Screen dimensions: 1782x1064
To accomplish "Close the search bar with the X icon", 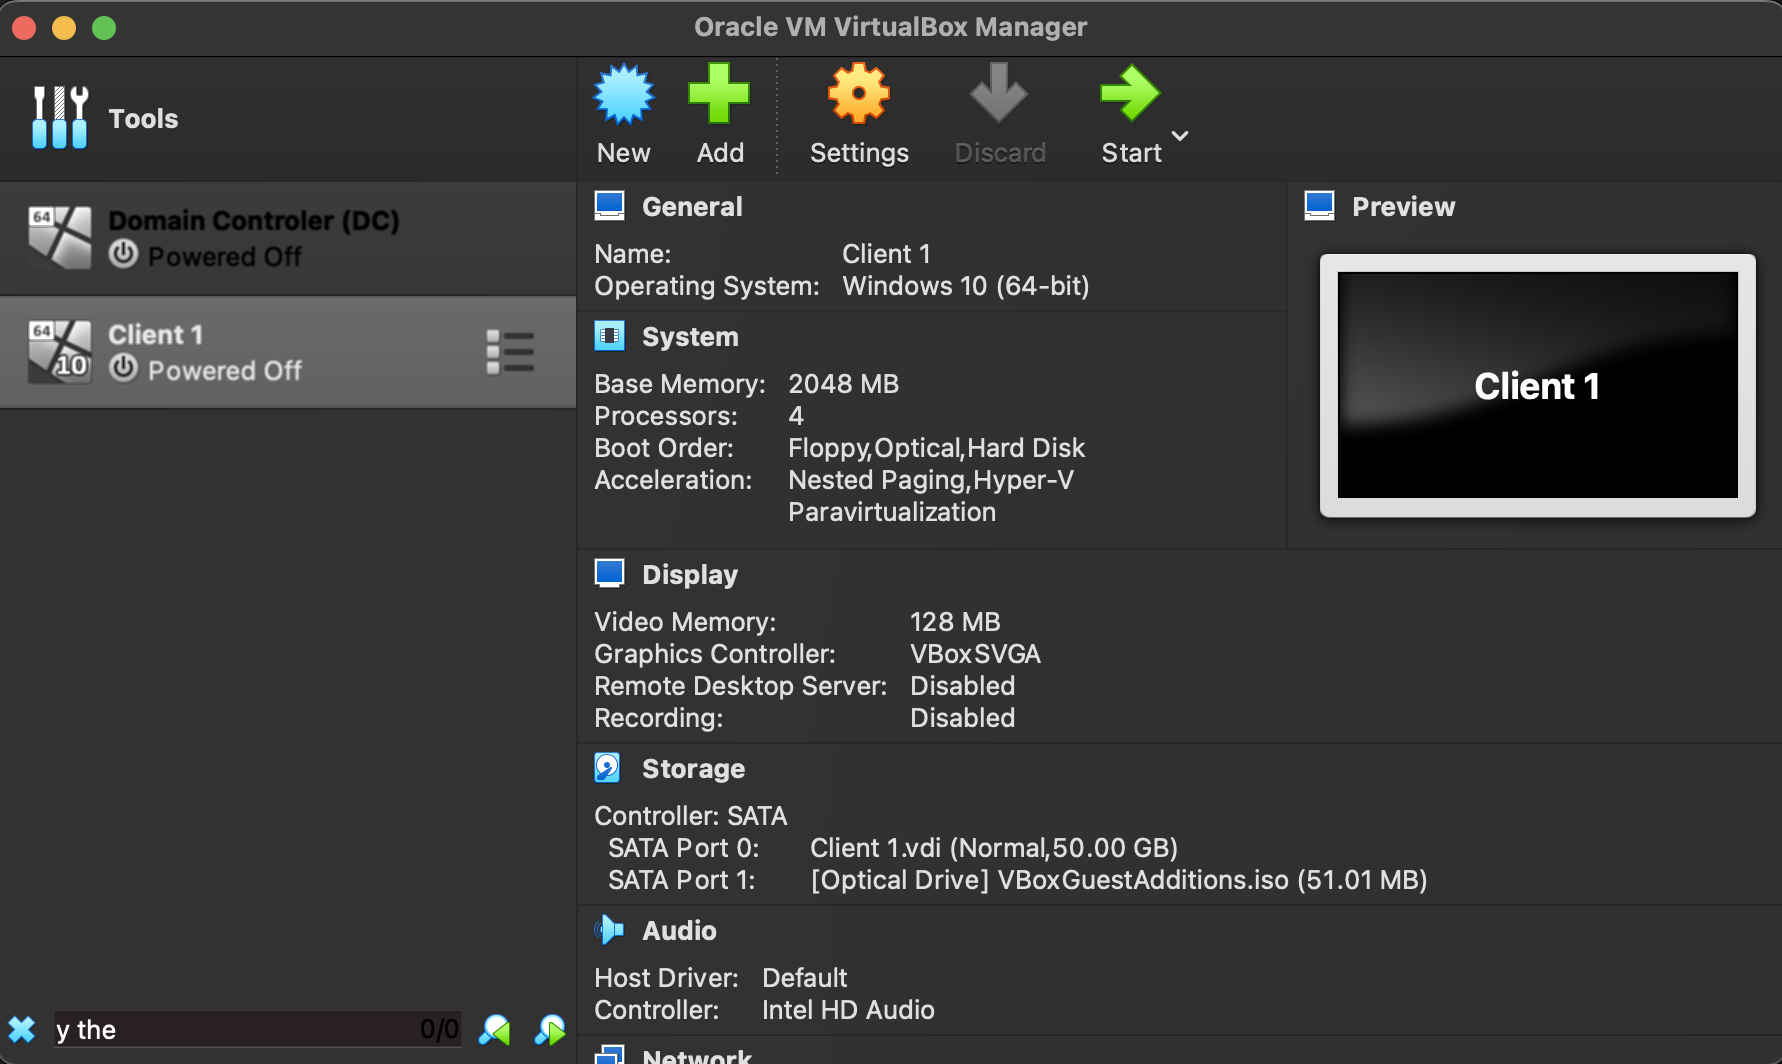I will tap(22, 1029).
